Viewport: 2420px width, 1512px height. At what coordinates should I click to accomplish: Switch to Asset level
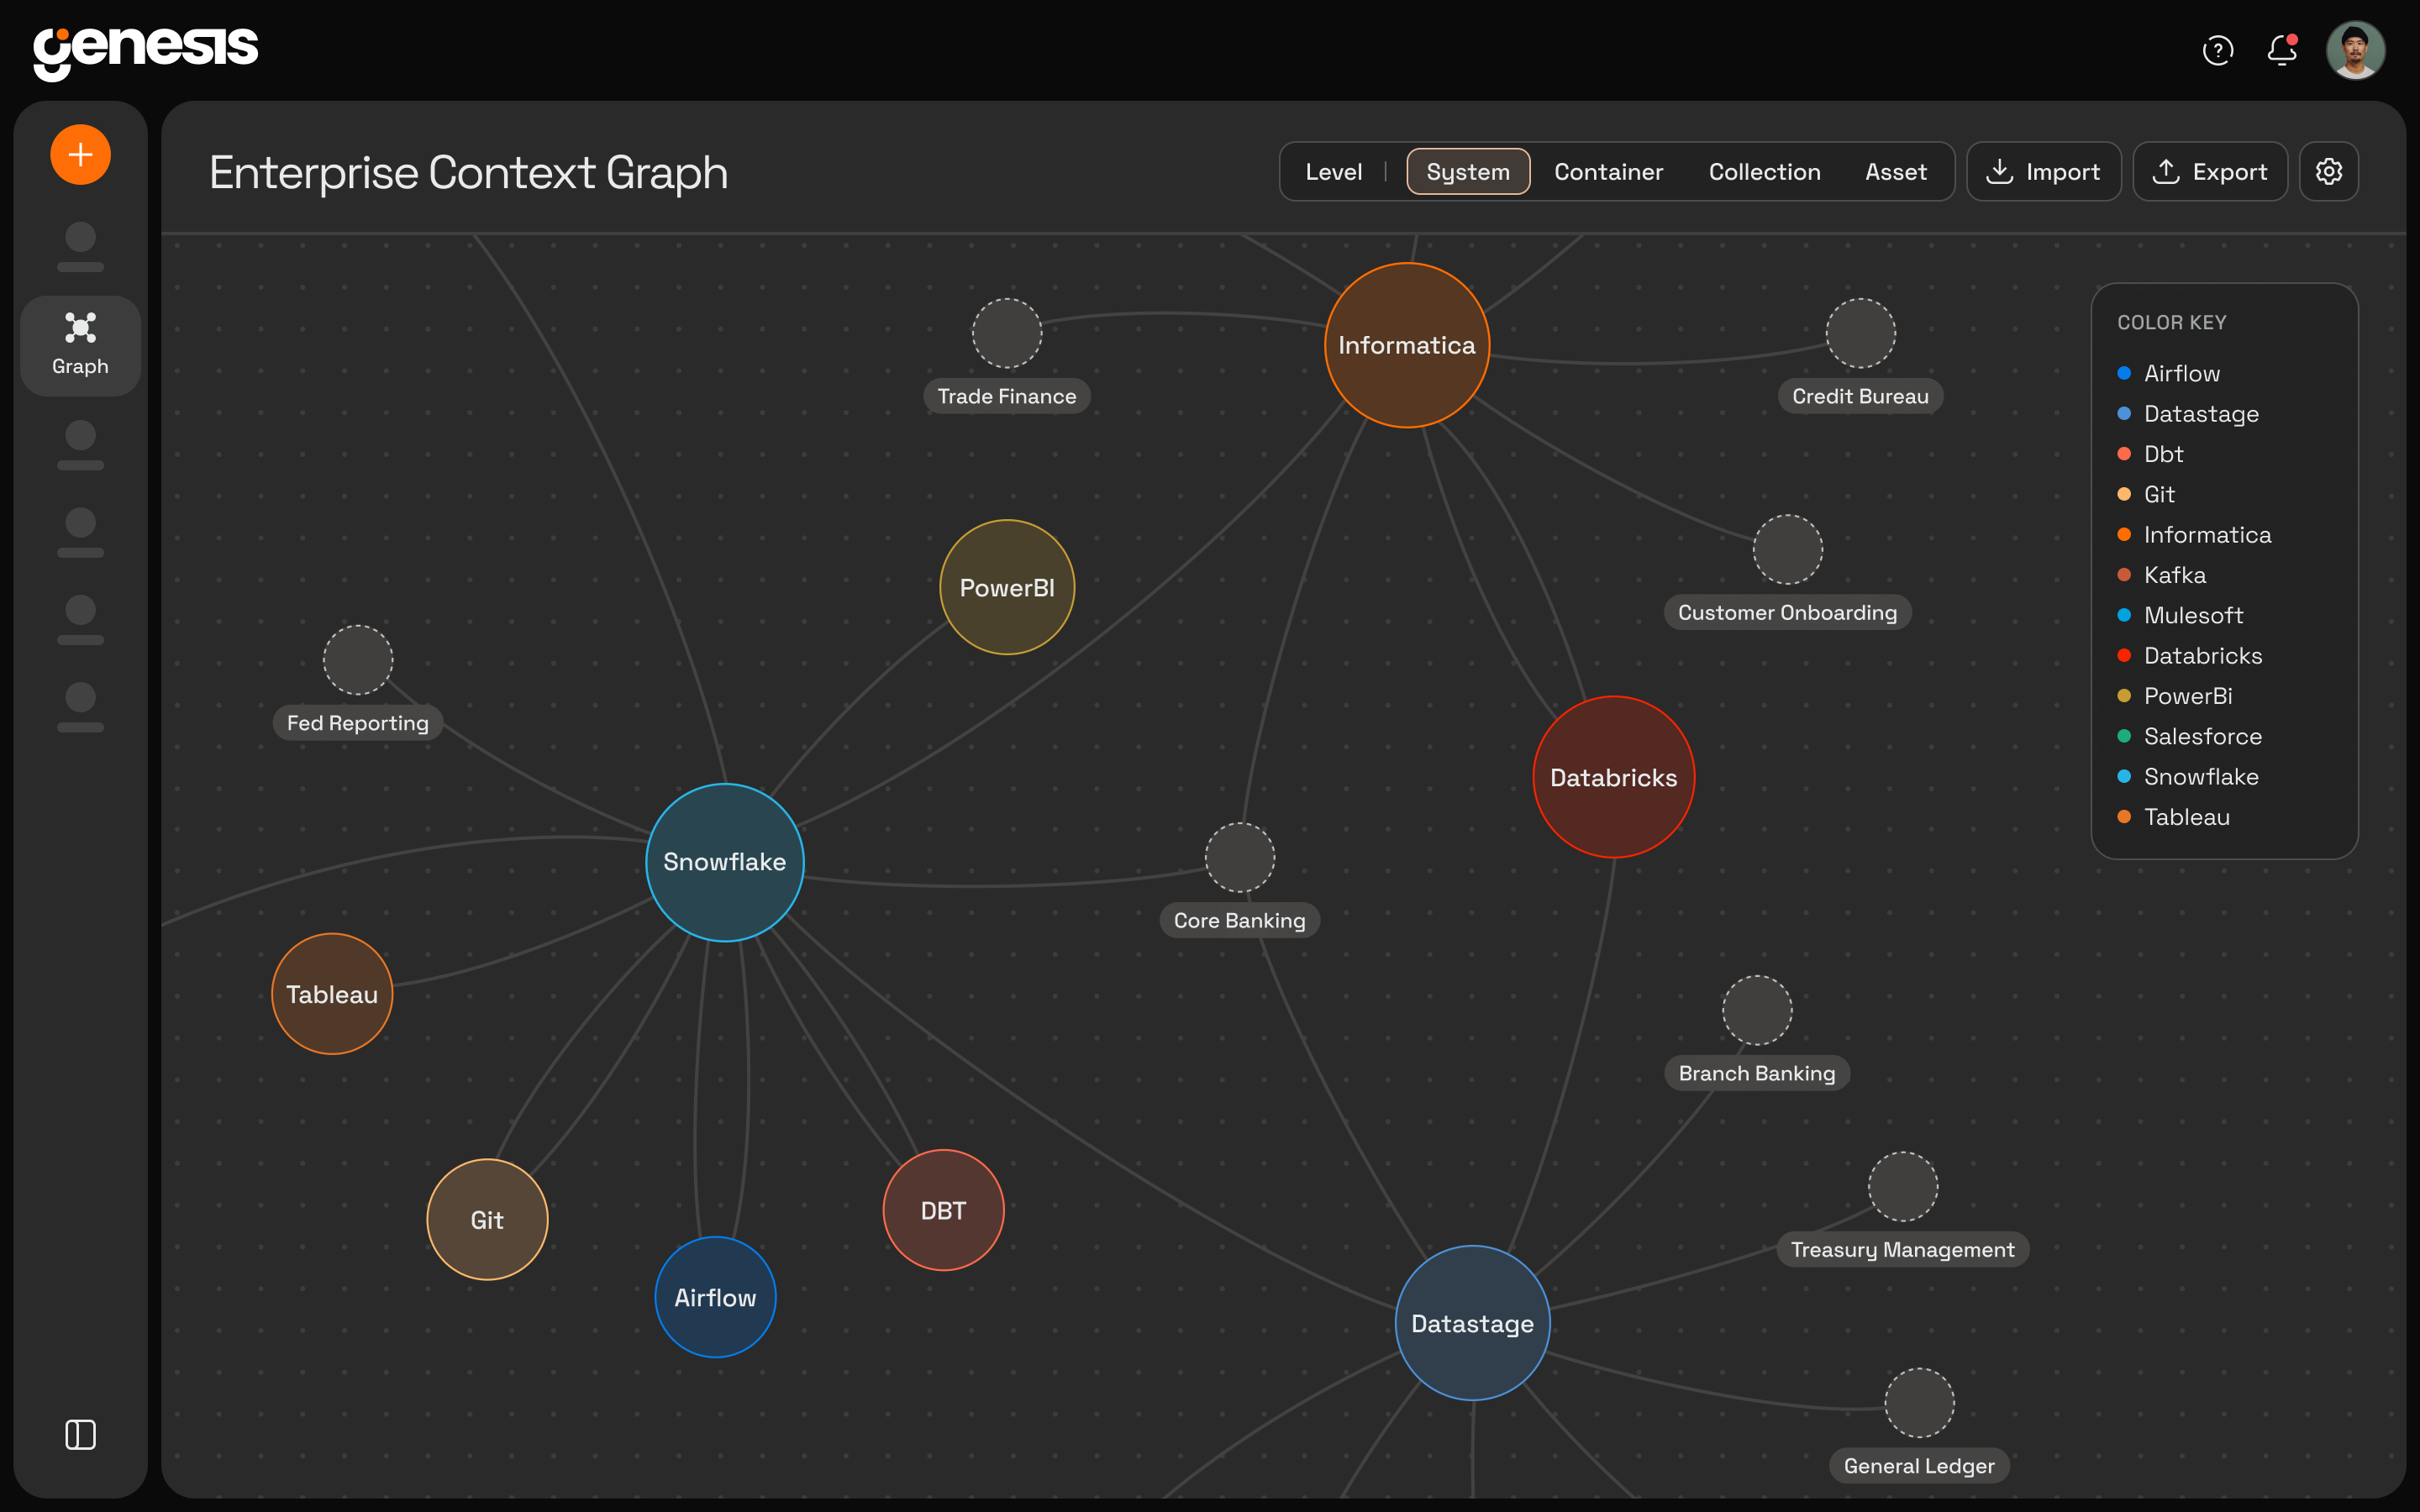coord(1895,172)
